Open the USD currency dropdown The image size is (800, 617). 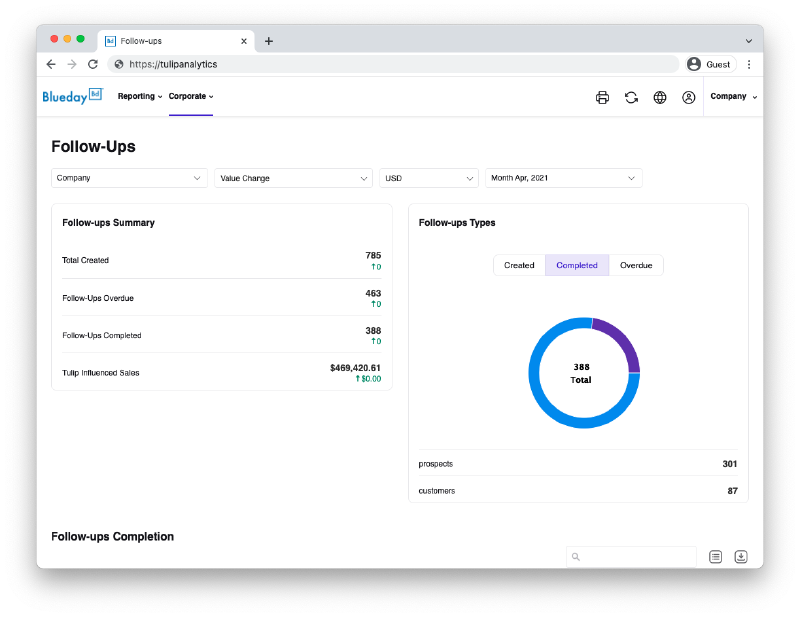pos(428,177)
